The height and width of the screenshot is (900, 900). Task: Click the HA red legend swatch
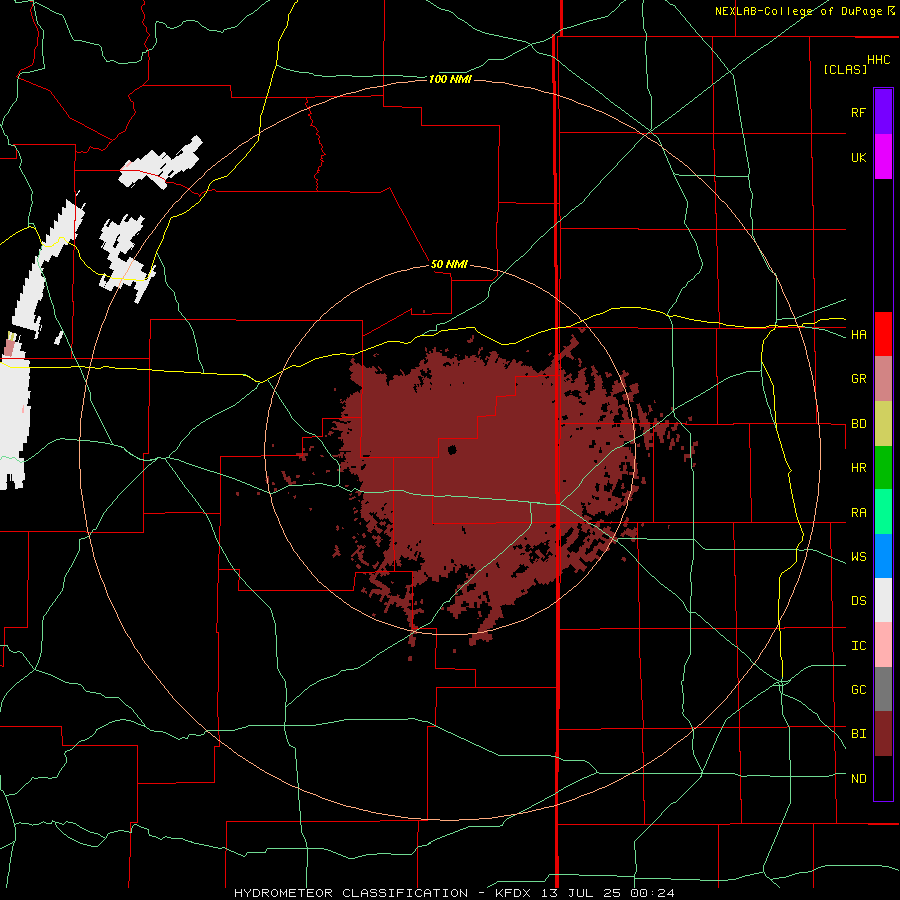[x=883, y=334]
